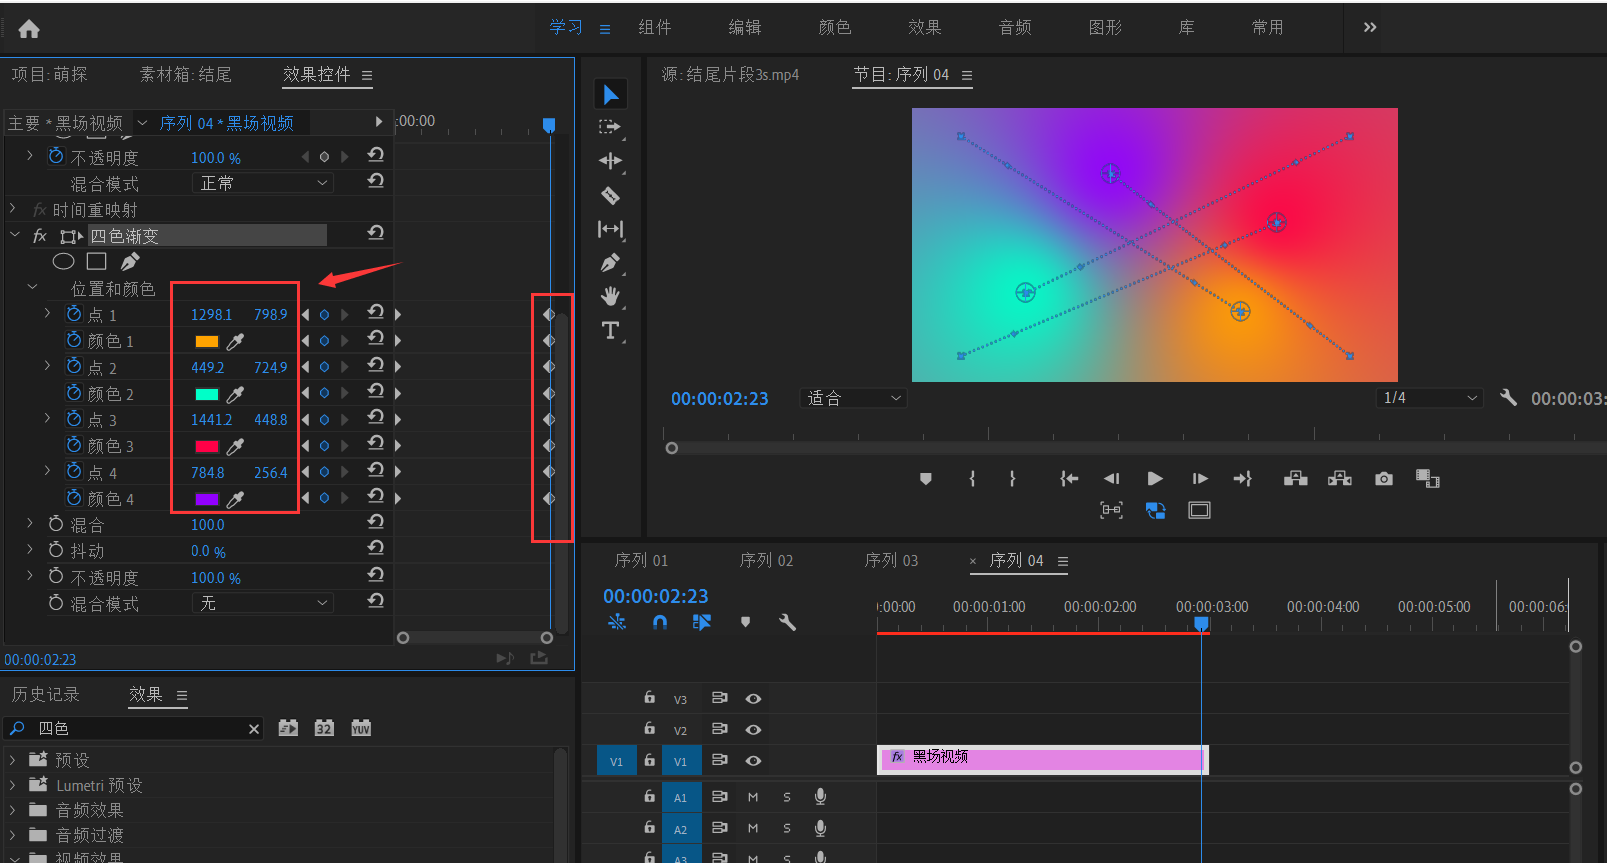1607x863 pixels.
Task: Clear the 四色 effects search
Action: click(x=254, y=729)
